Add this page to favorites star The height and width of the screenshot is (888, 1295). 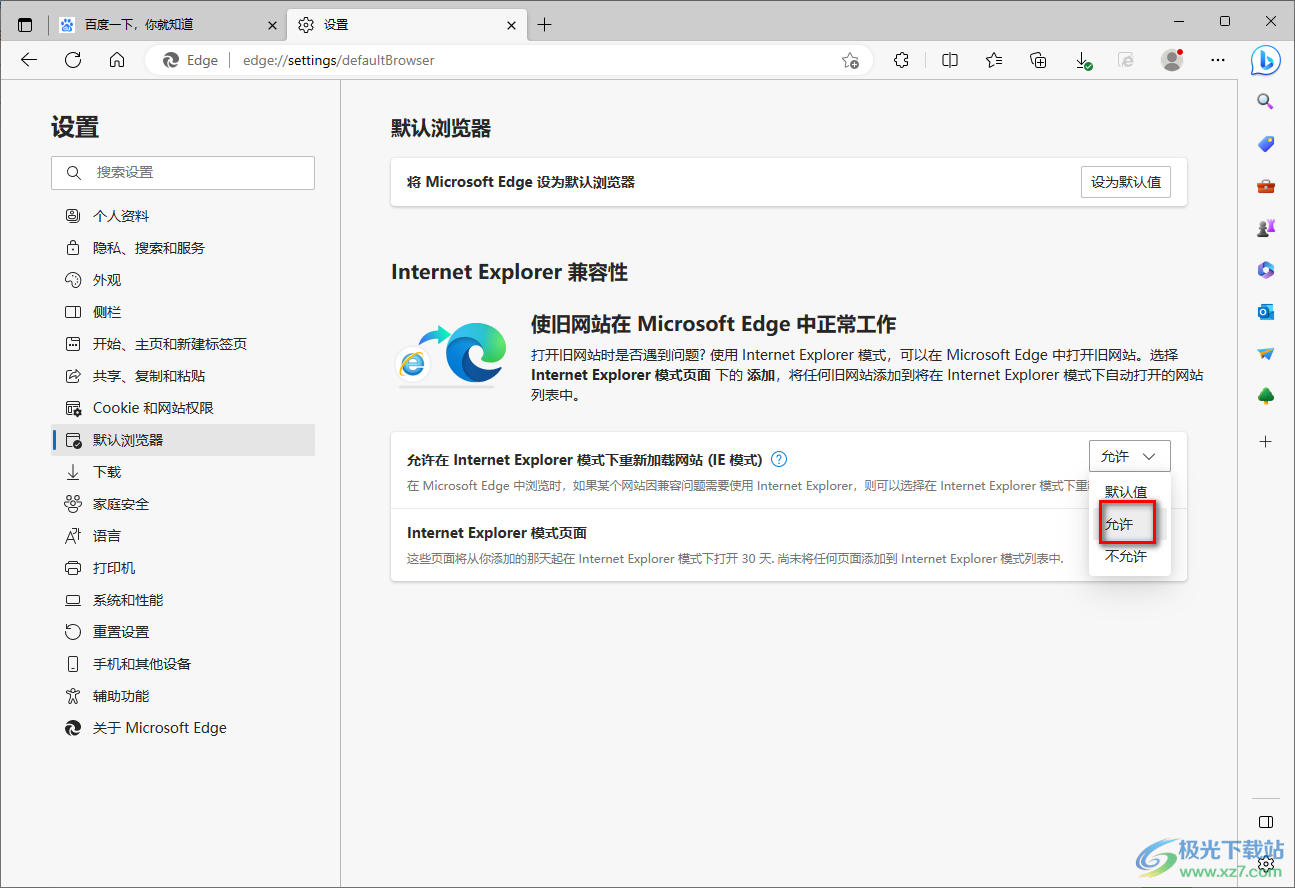[x=850, y=60]
